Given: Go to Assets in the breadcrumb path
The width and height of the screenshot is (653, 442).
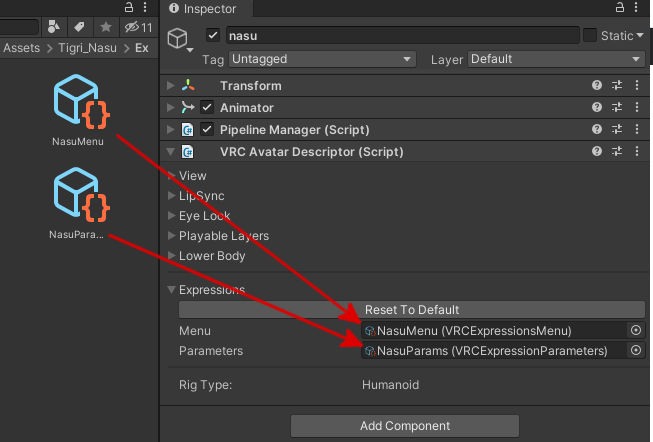Looking at the screenshot, I should [21, 48].
